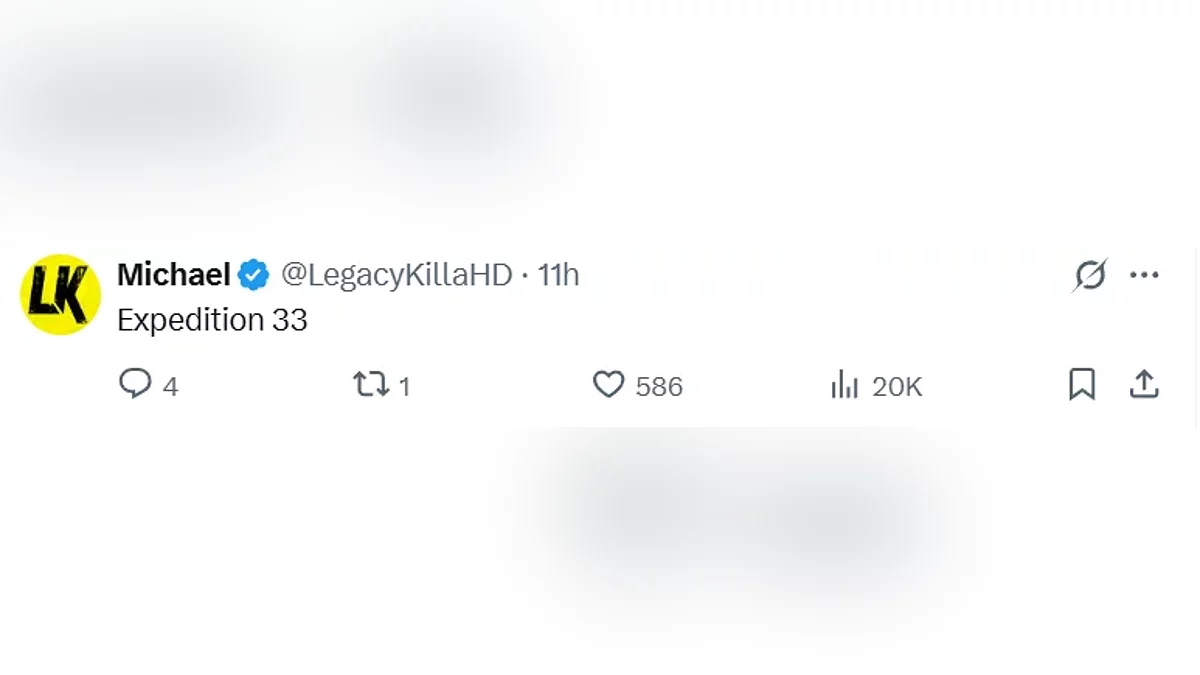The width and height of the screenshot is (1200, 675).
Task: Click the Grok slashed-circle icon
Action: [x=1090, y=274]
